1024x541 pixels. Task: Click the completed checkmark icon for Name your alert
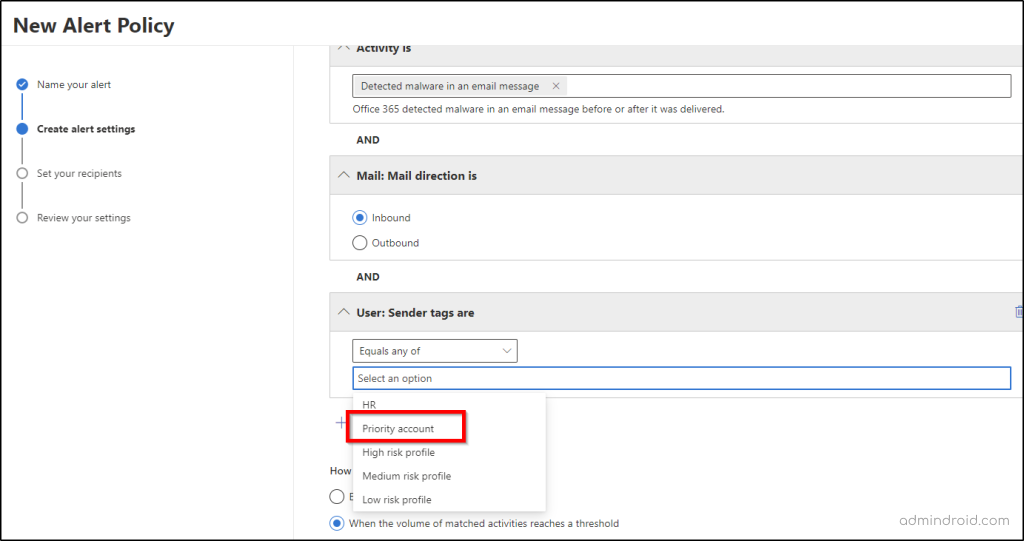pos(22,84)
